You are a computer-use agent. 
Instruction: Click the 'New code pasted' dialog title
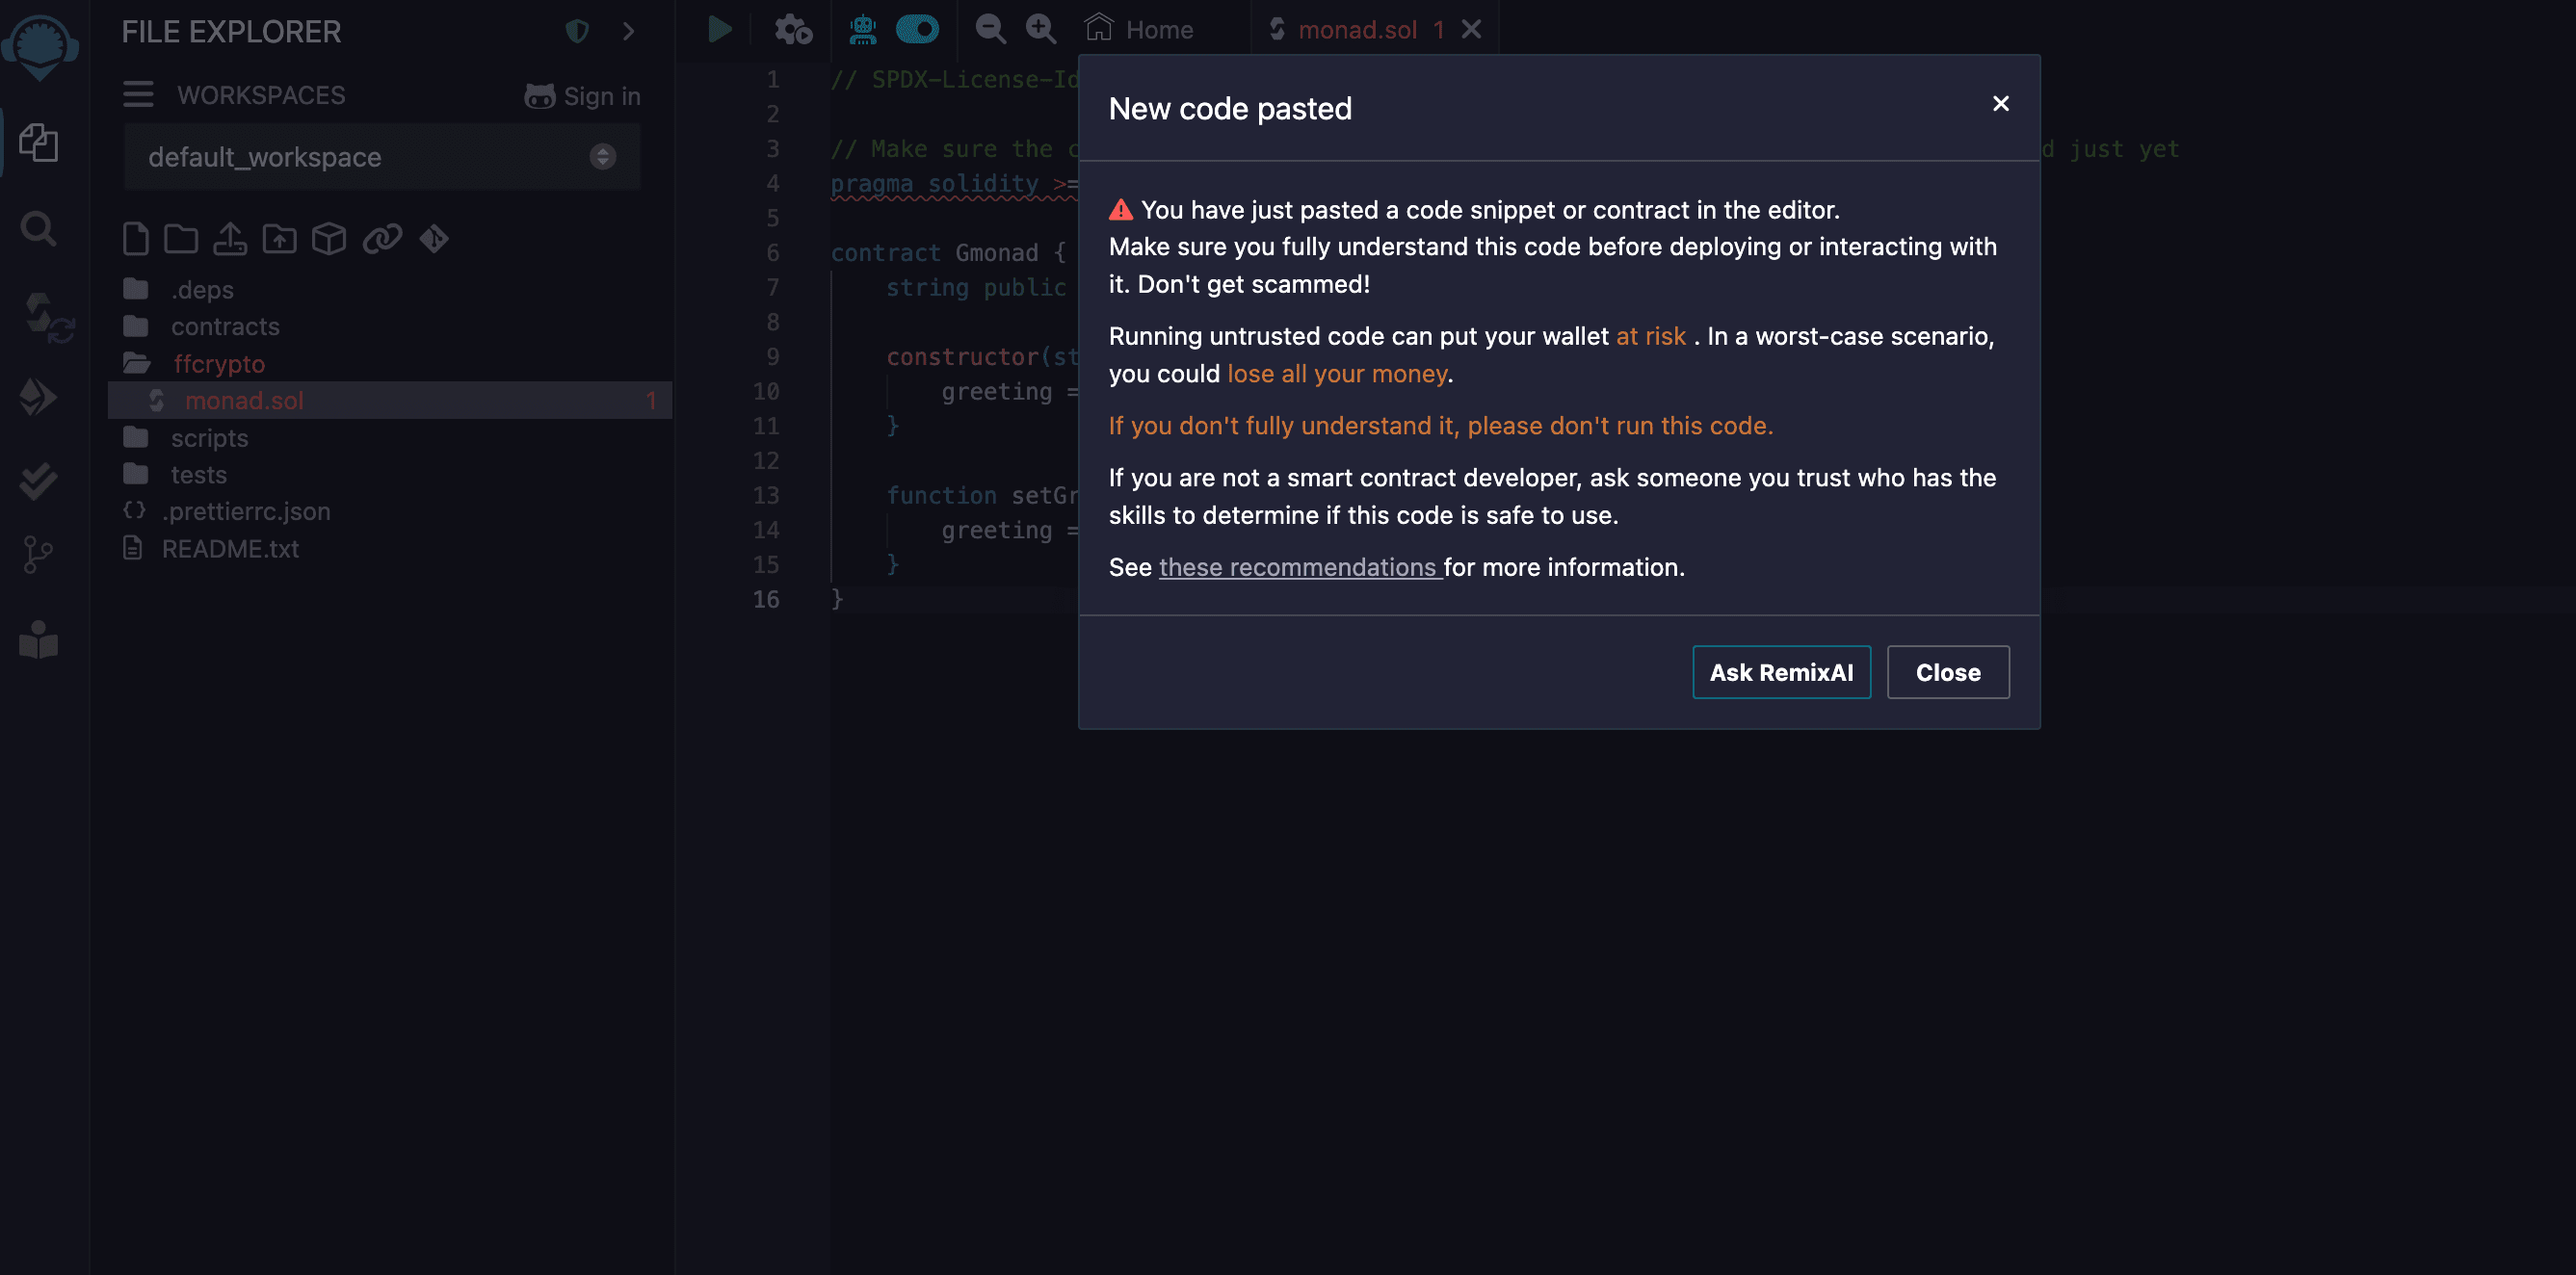pyautogui.click(x=1230, y=108)
